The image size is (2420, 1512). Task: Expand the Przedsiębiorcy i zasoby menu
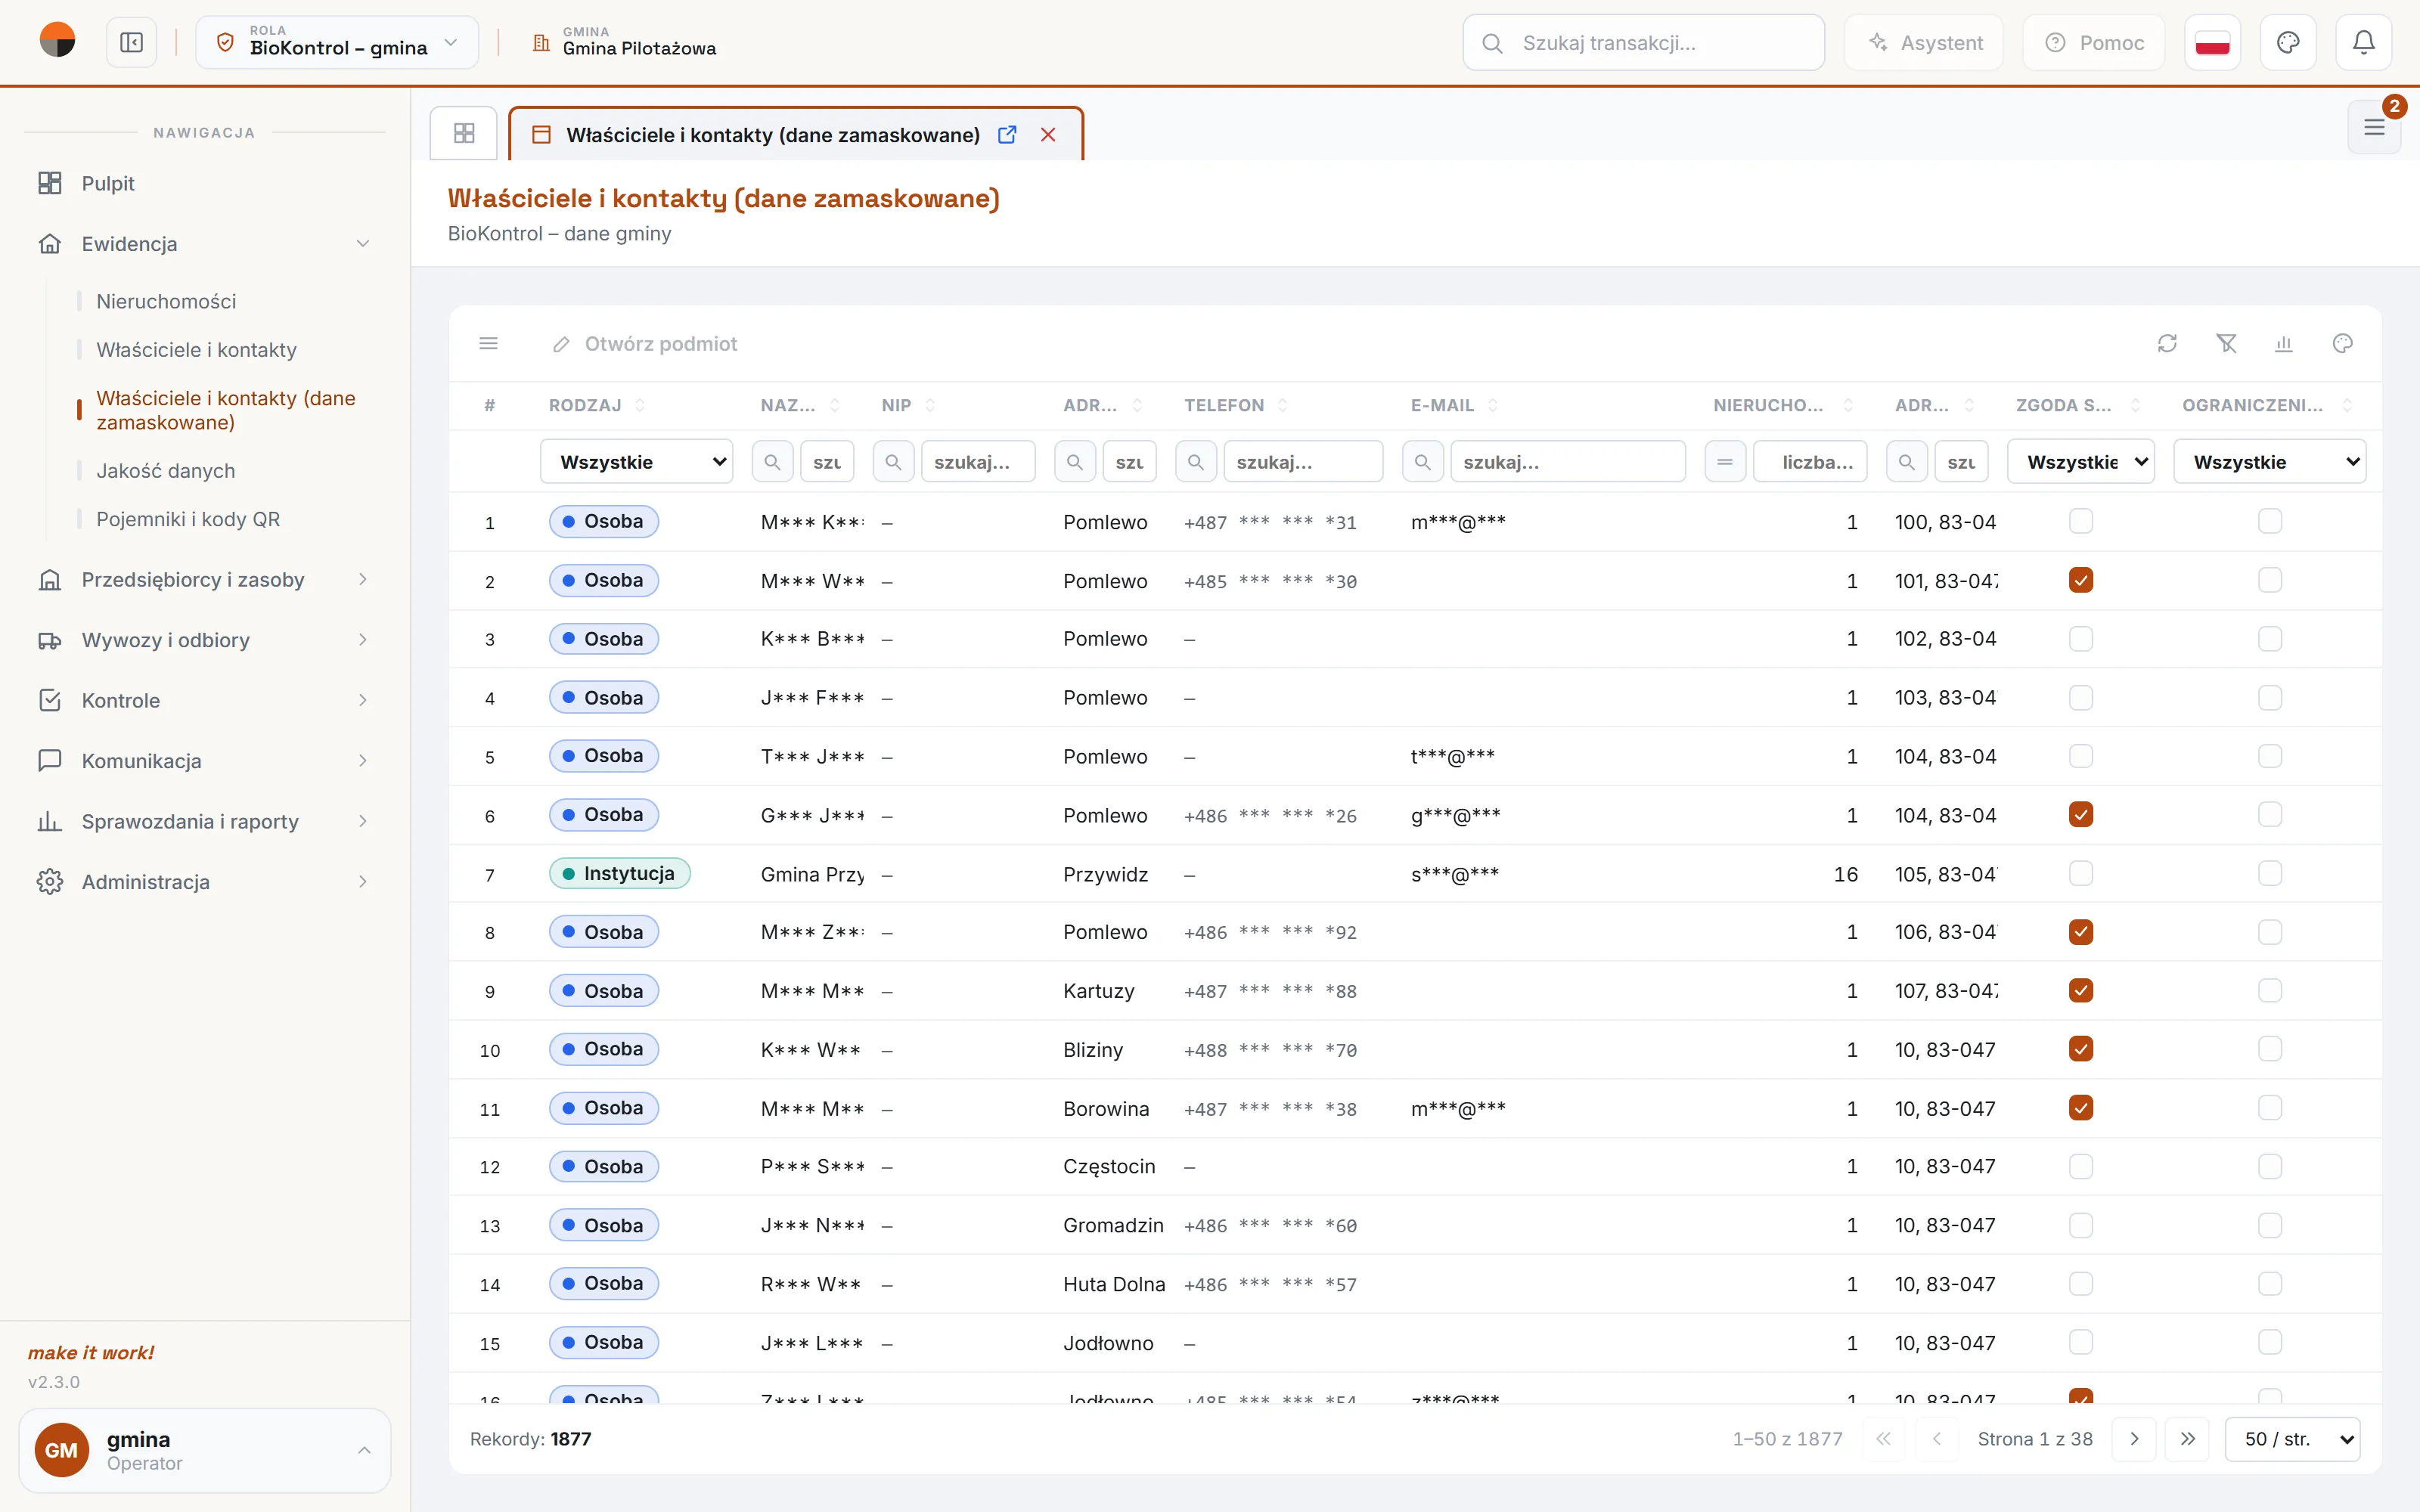205,580
